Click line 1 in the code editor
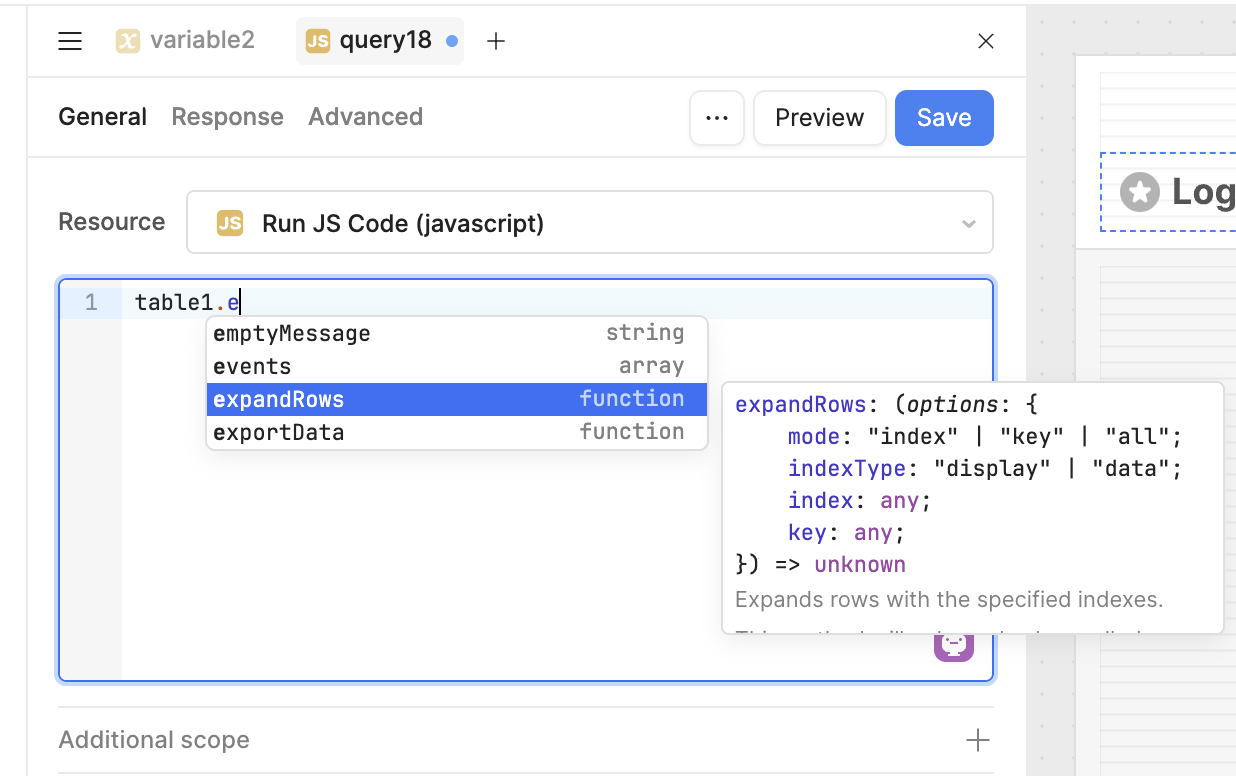1236x776 pixels. (558, 303)
